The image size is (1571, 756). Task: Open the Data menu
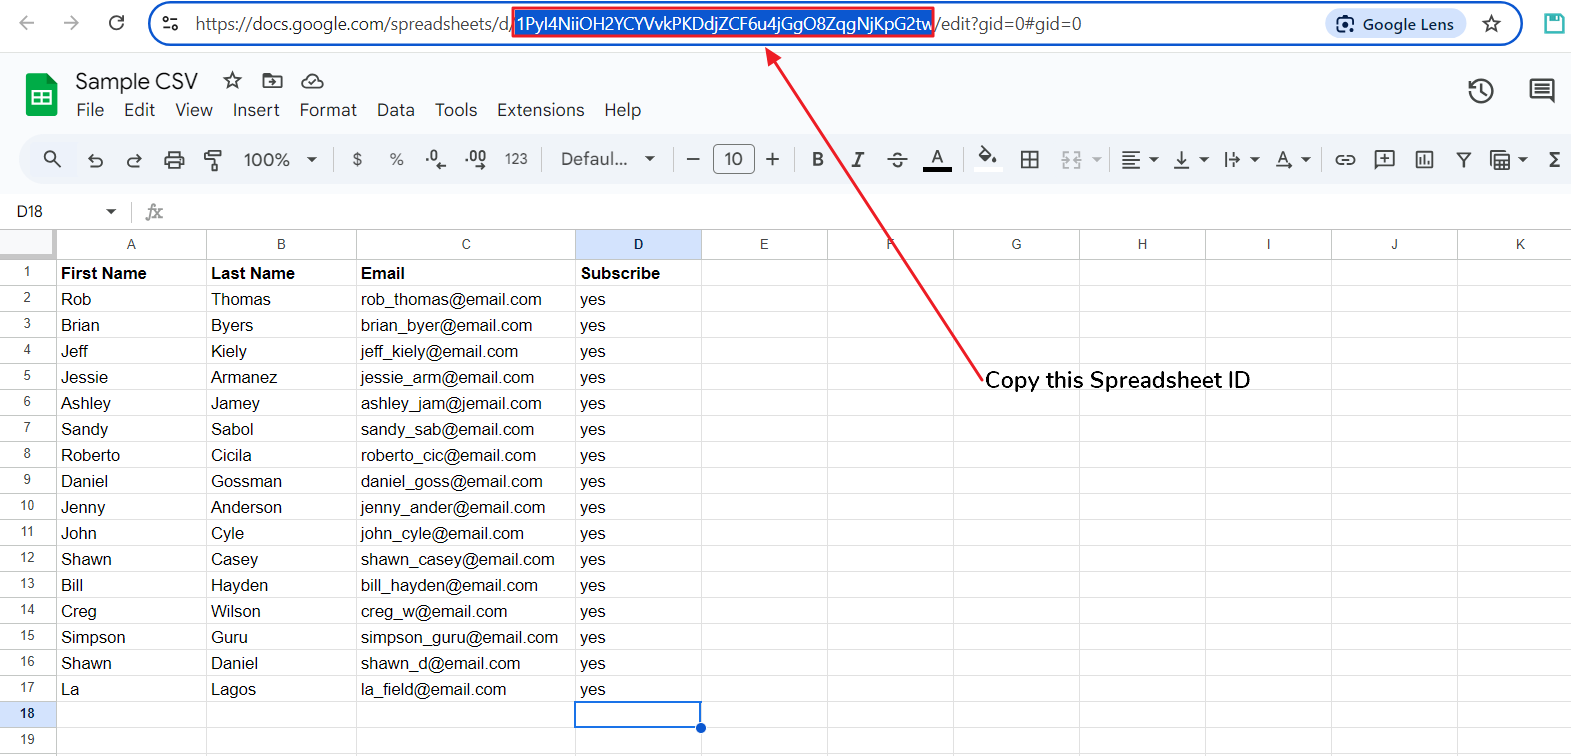pyautogui.click(x=395, y=110)
